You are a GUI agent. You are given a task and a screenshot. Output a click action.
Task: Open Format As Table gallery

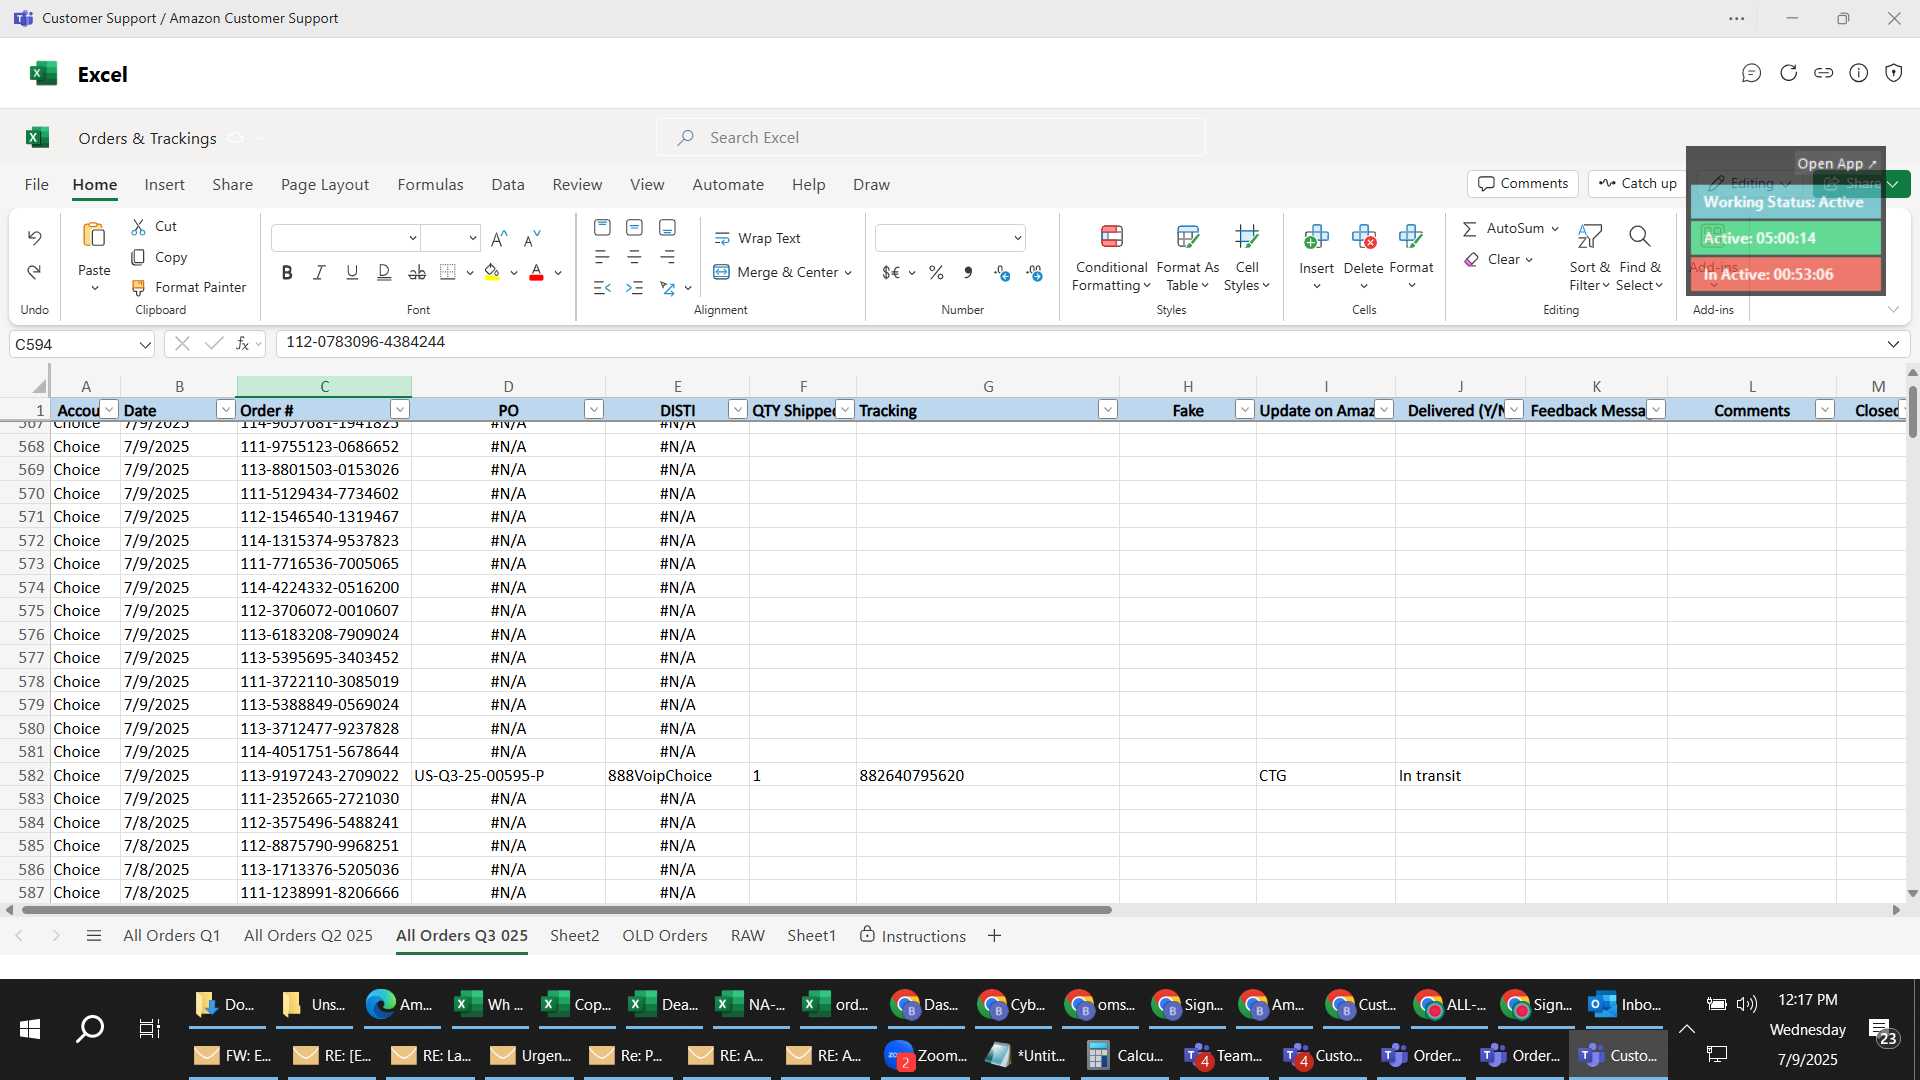1187,257
